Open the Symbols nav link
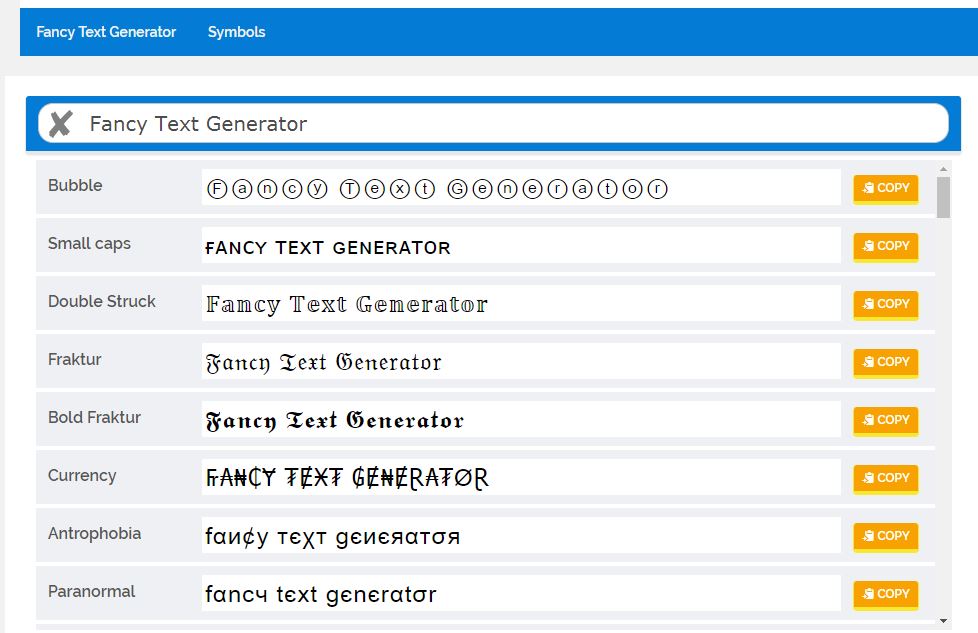 pyautogui.click(x=236, y=32)
